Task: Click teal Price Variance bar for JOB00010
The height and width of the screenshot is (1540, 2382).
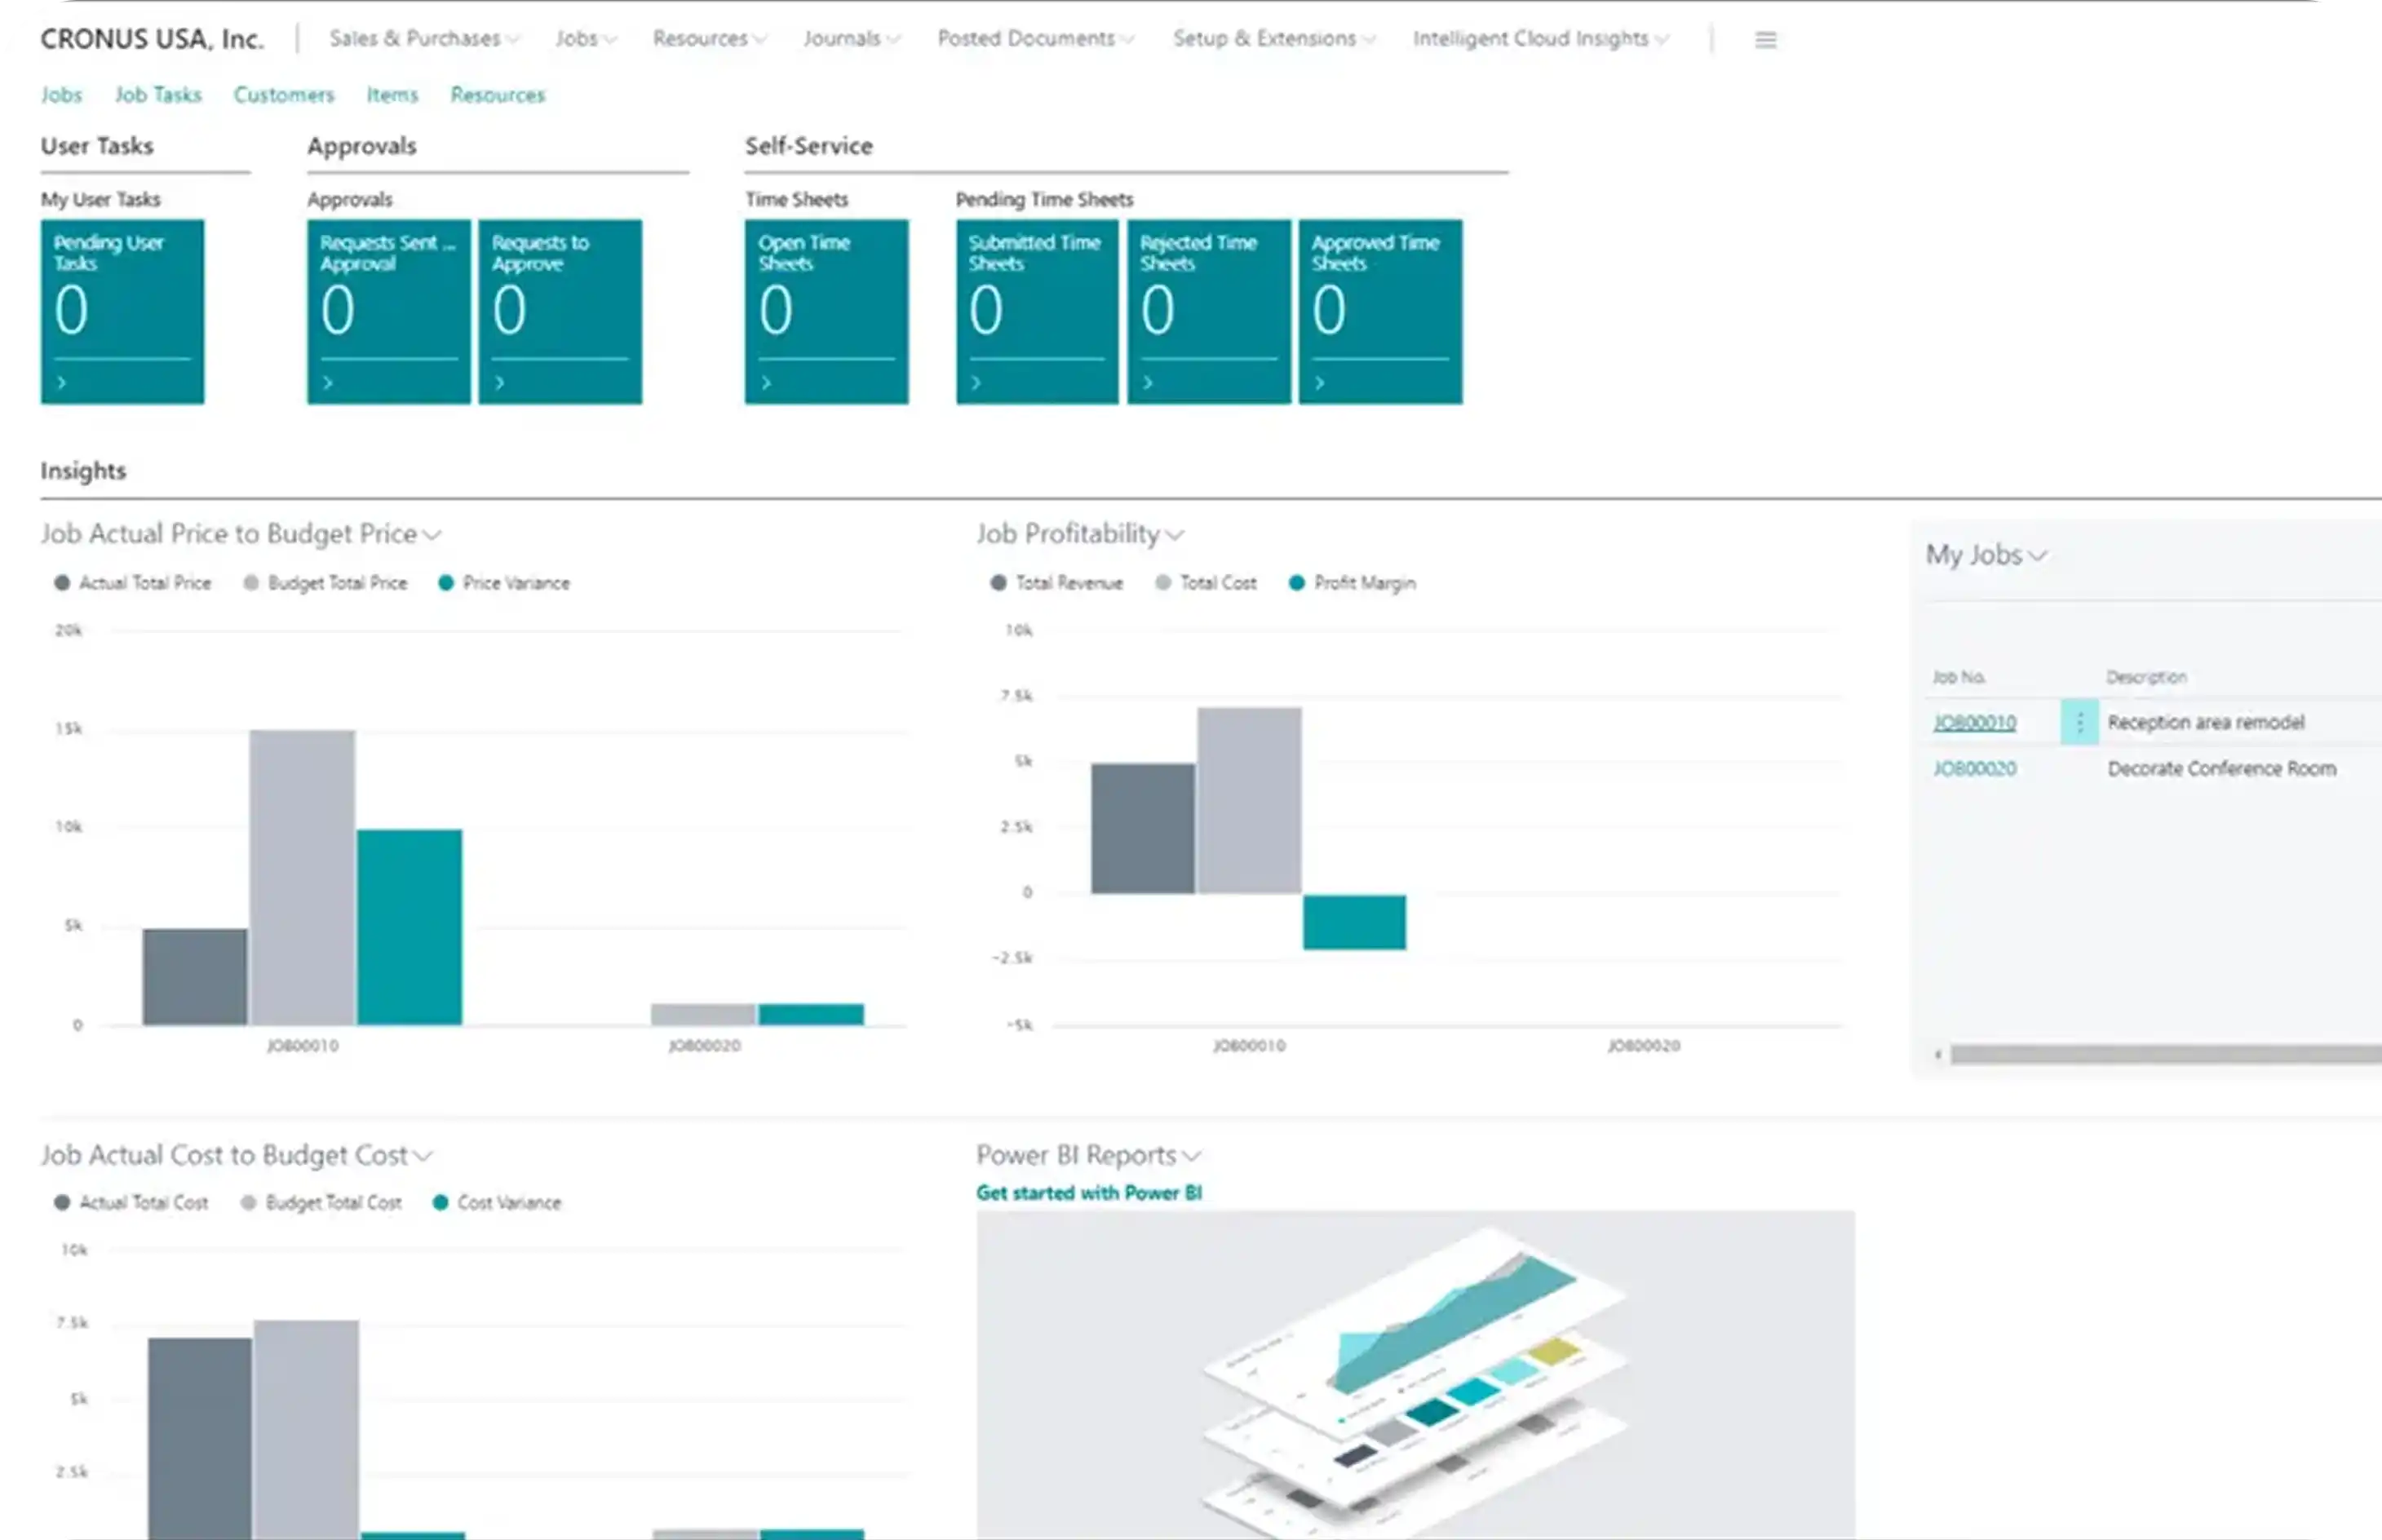Action: pyautogui.click(x=409, y=926)
